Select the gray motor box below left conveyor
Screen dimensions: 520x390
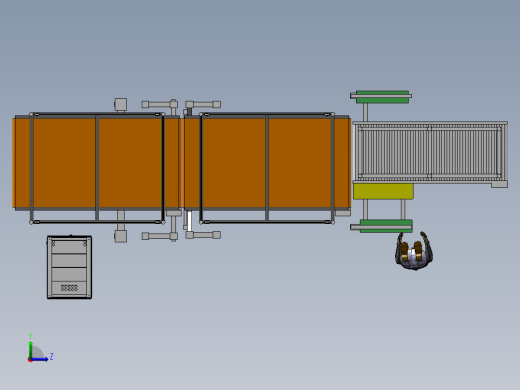(x=121, y=236)
